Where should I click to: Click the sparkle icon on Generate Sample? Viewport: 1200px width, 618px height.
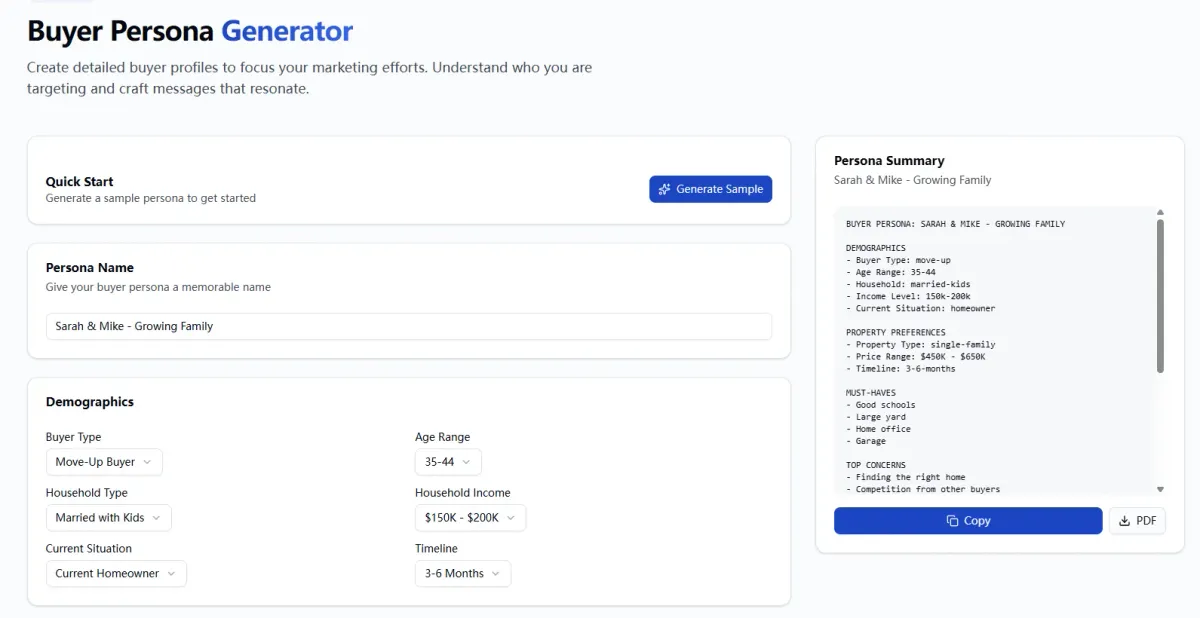665,189
